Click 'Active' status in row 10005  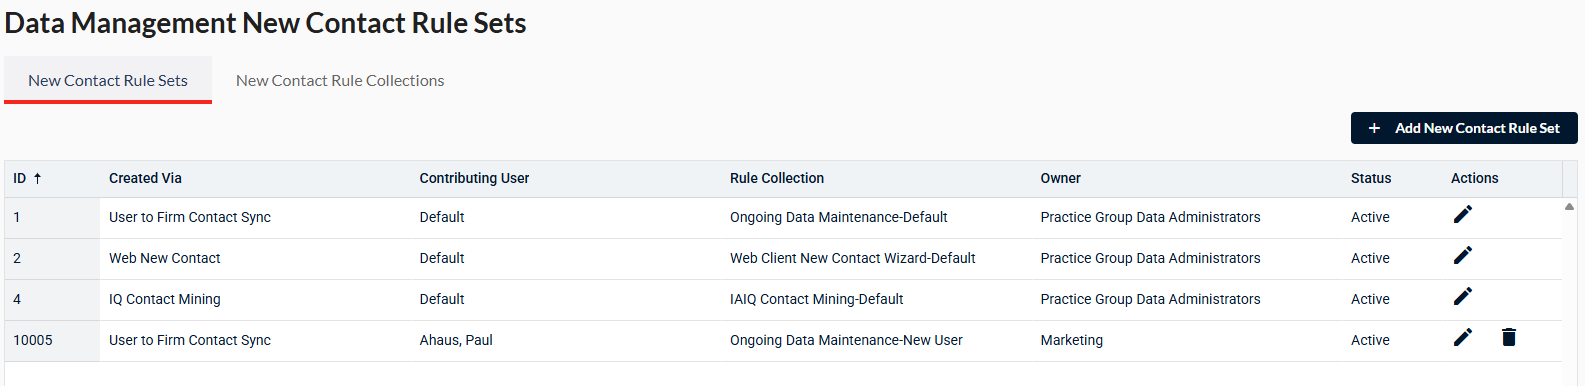[x=1370, y=340]
